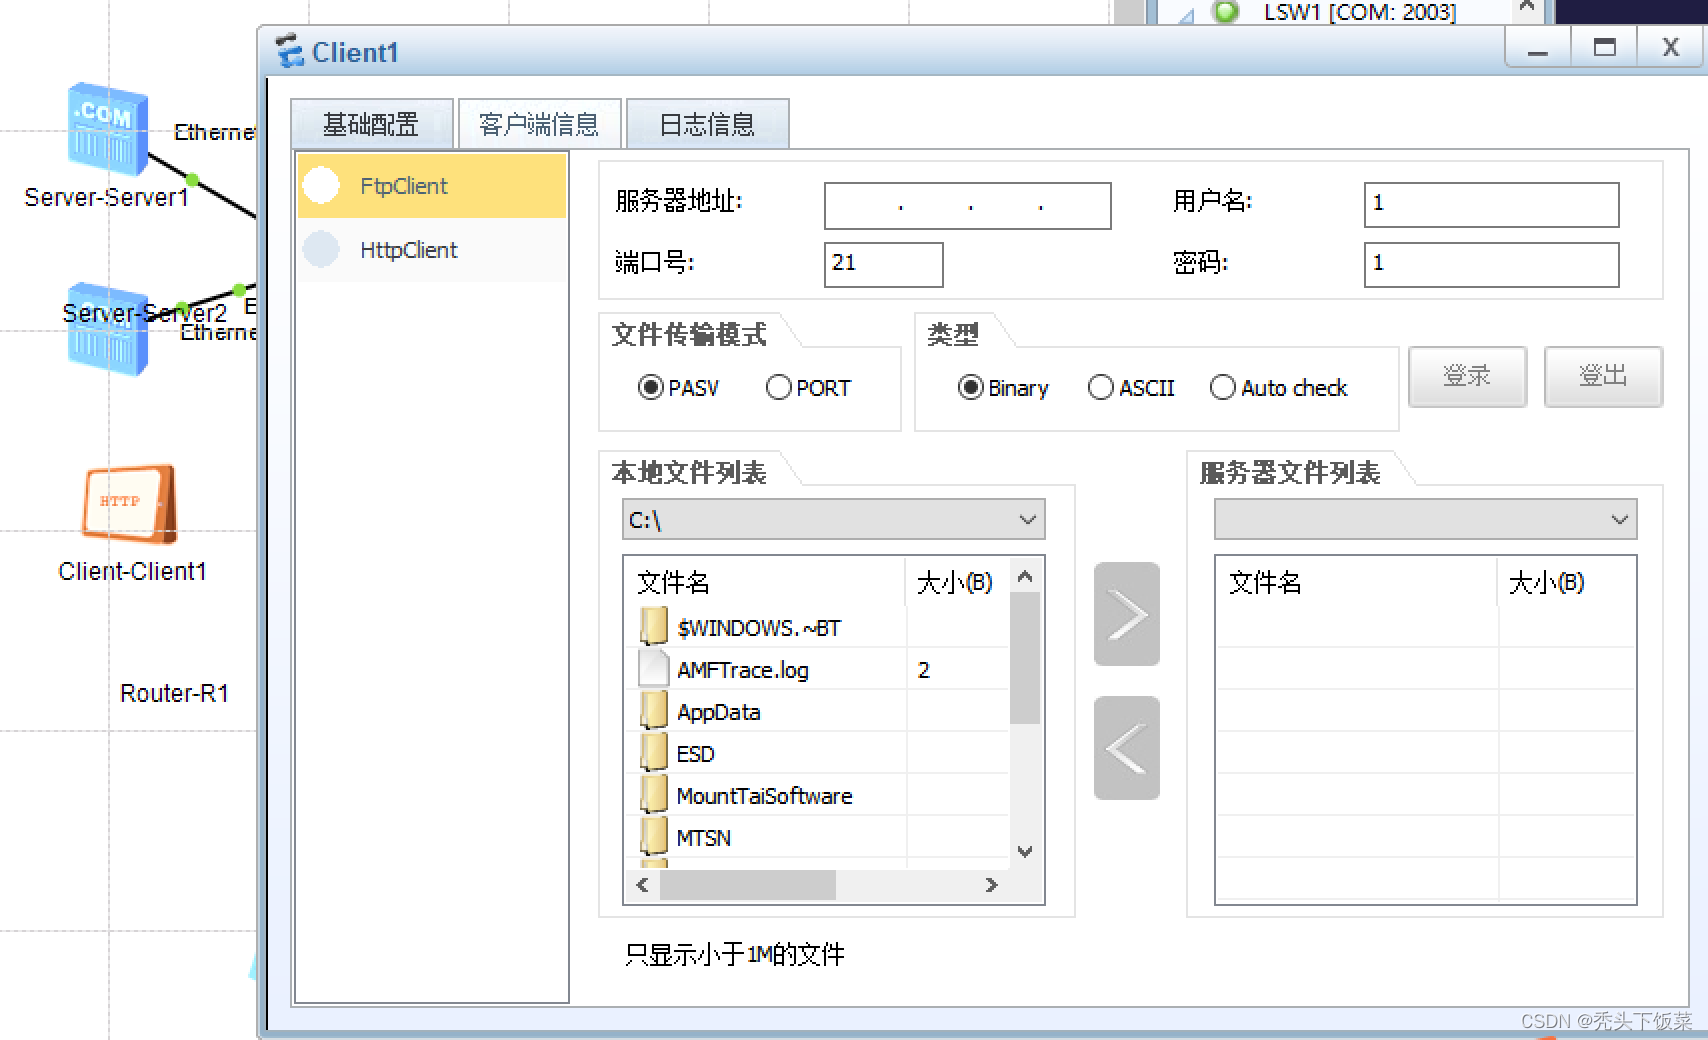
Task: Select the AMFTrace.log file name
Action: [x=743, y=670]
